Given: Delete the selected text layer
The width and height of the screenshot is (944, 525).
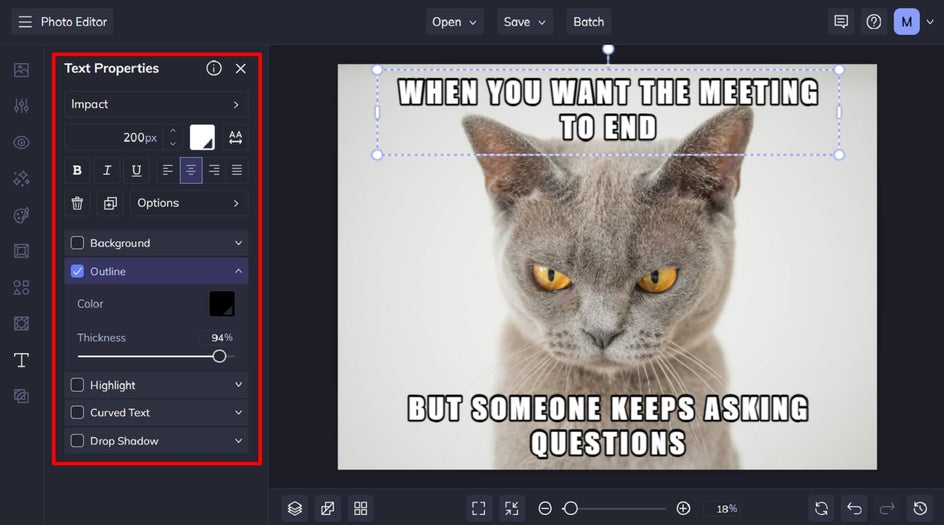Looking at the screenshot, I should 77,203.
